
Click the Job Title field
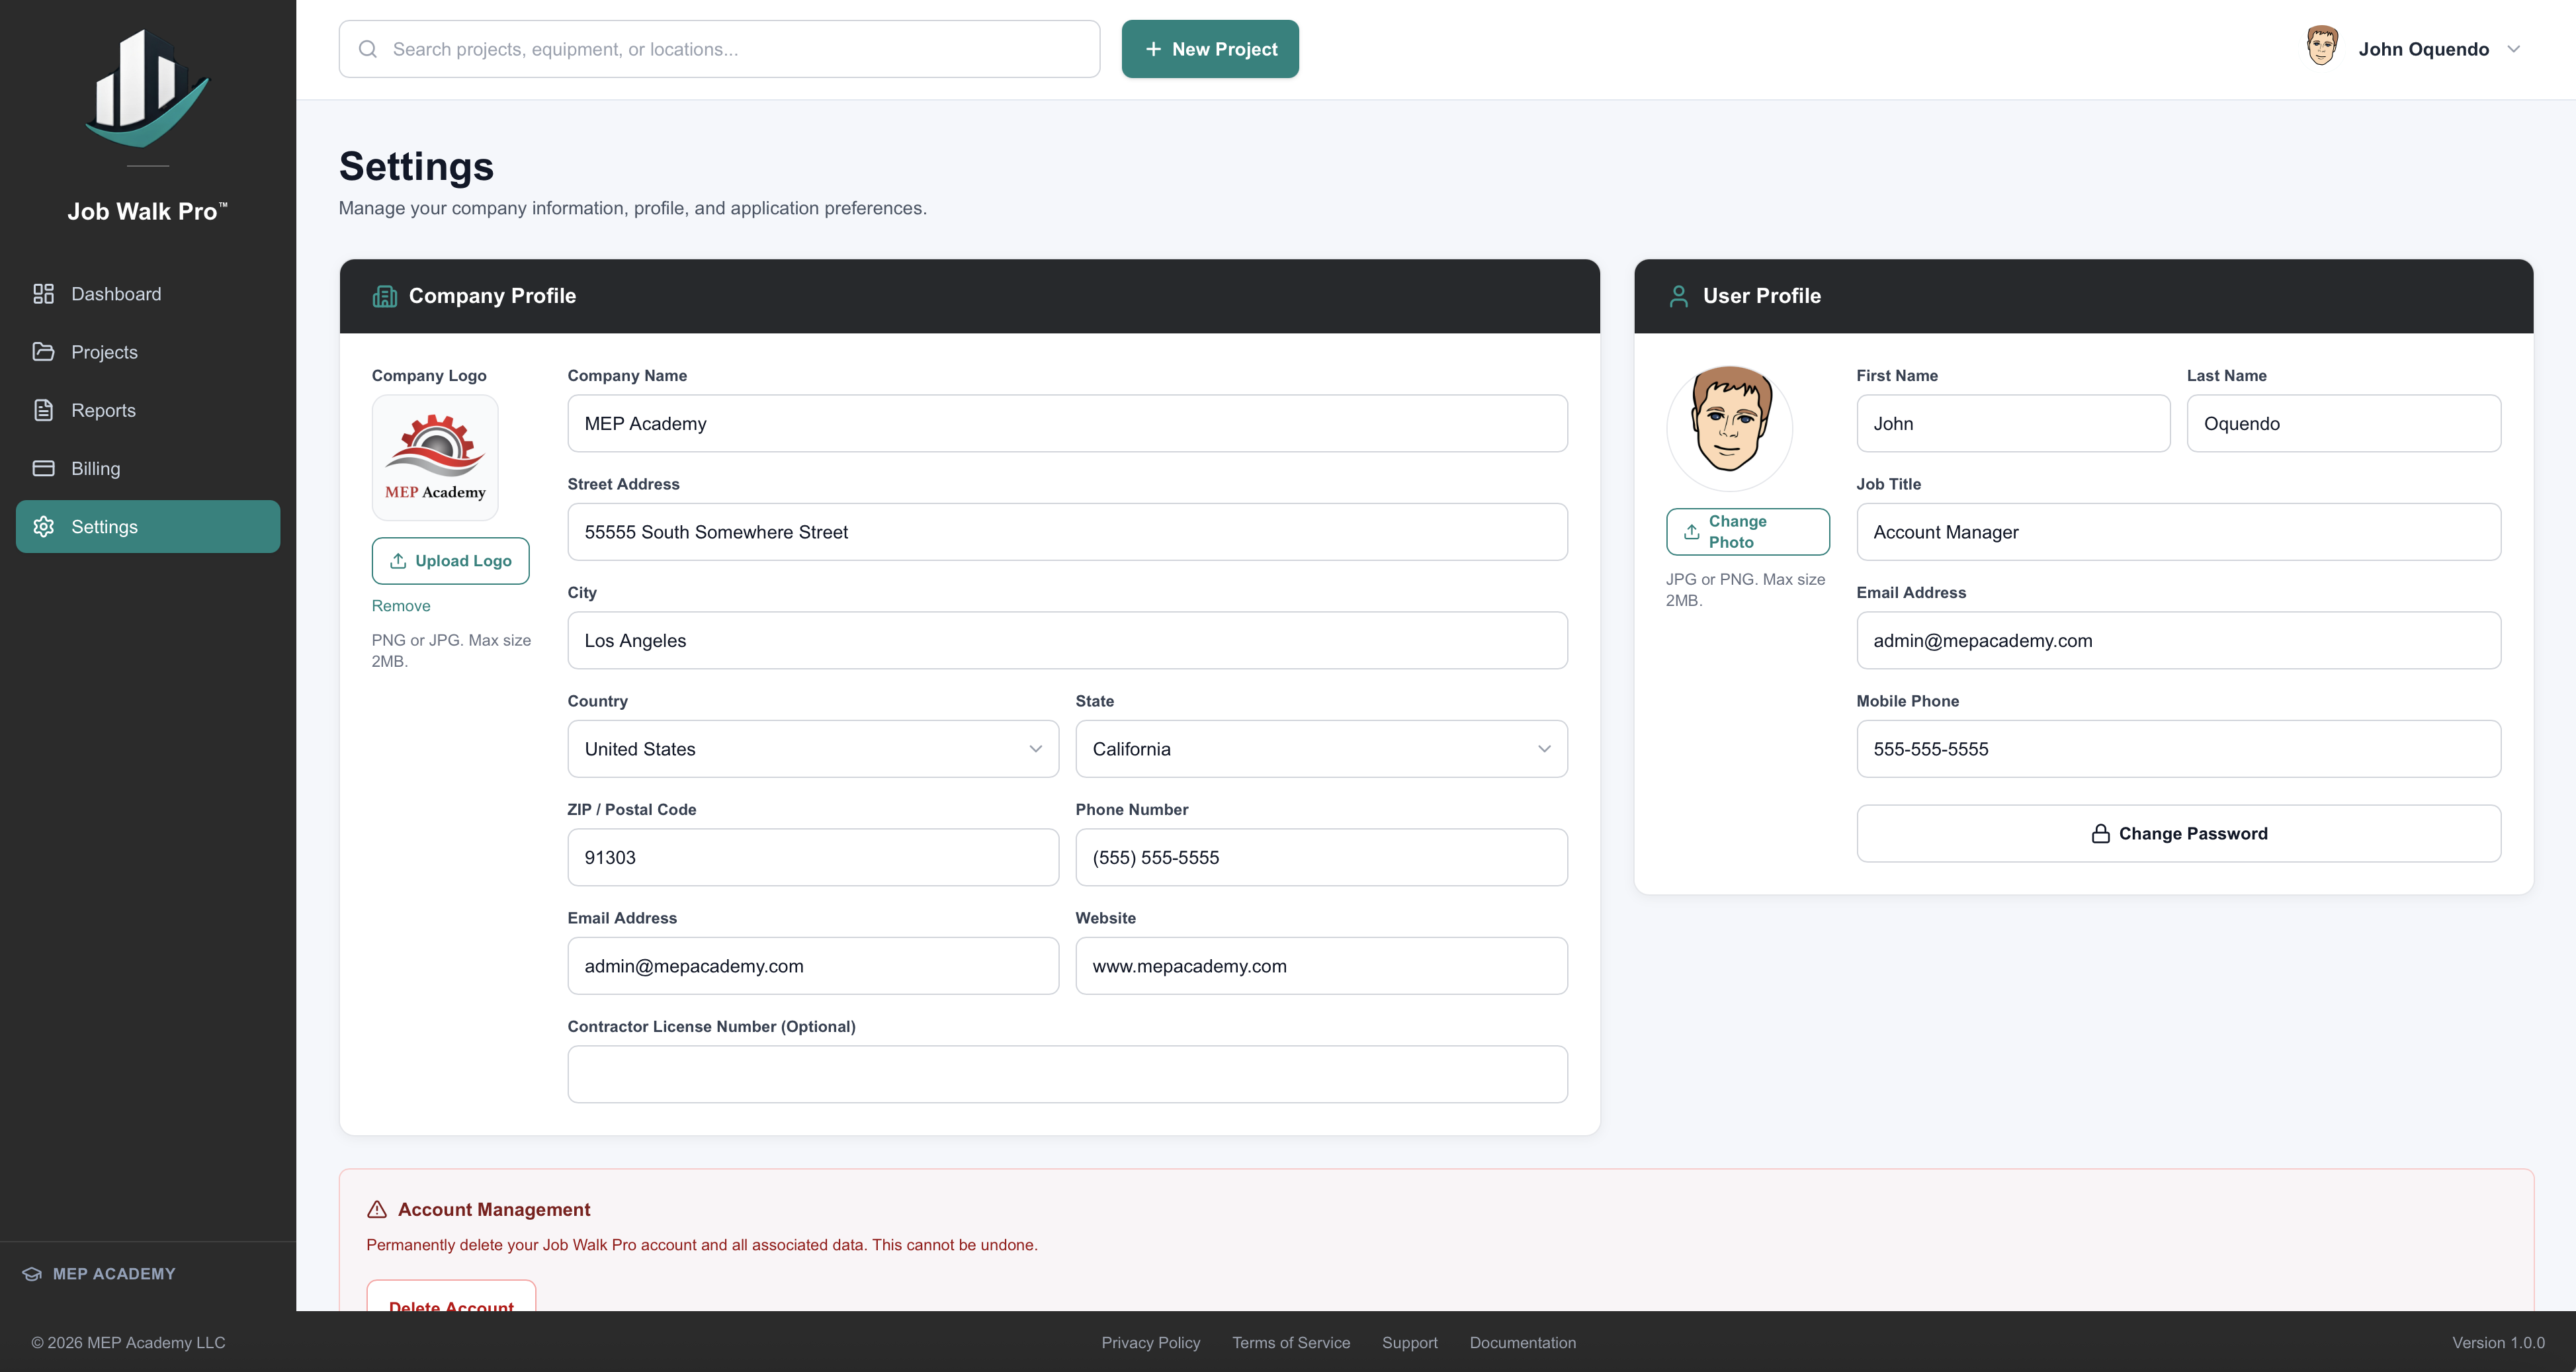coord(2178,532)
